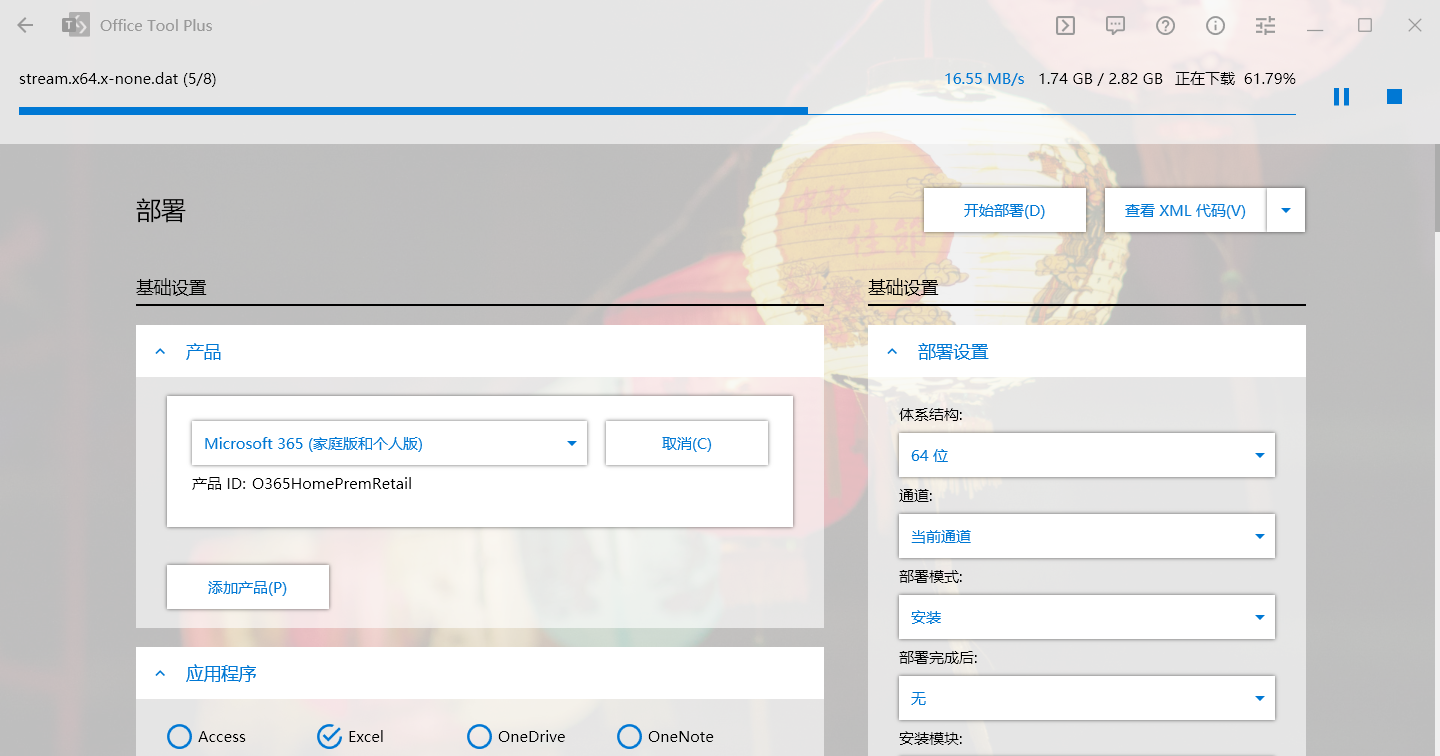Click the left 基础设置 heading
The image size is (1440, 756).
tap(171, 288)
